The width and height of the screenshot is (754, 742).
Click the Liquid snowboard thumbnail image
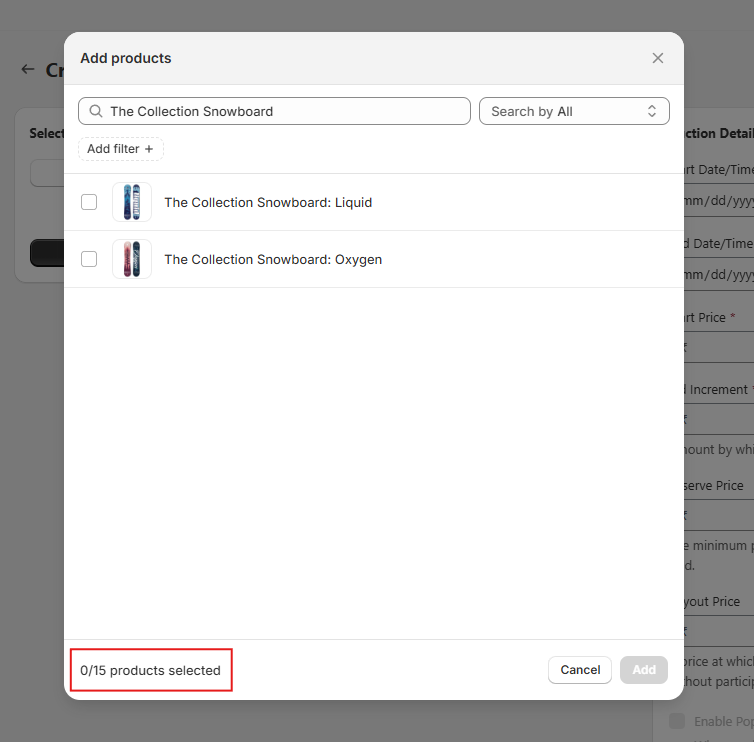pos(132,202)
